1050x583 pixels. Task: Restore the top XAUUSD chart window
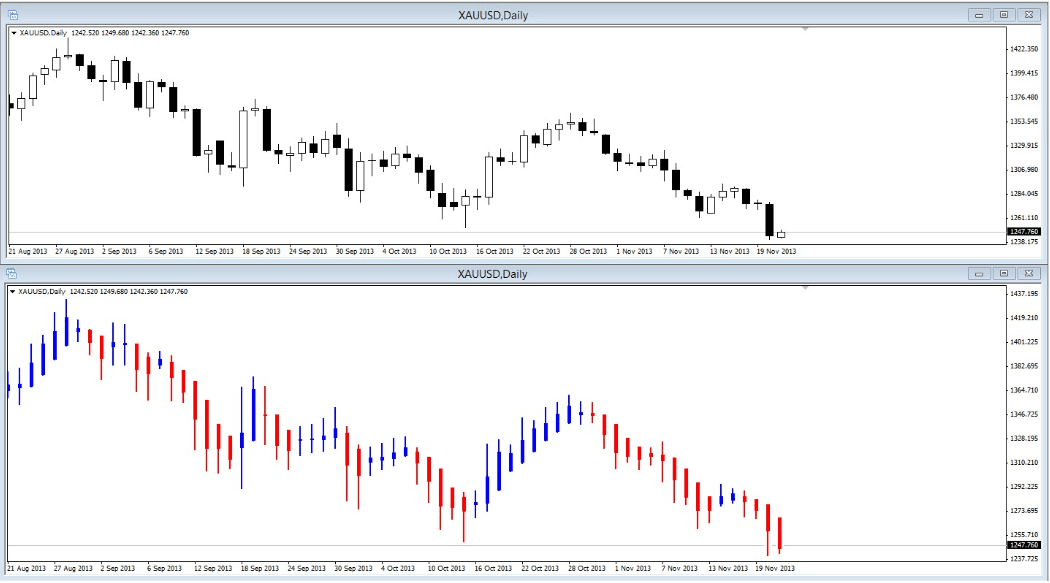[x=1003, y=14]
